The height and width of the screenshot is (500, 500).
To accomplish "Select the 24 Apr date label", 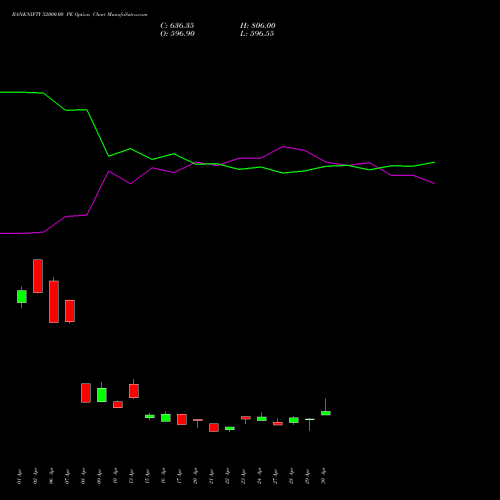I will [259, 476].
